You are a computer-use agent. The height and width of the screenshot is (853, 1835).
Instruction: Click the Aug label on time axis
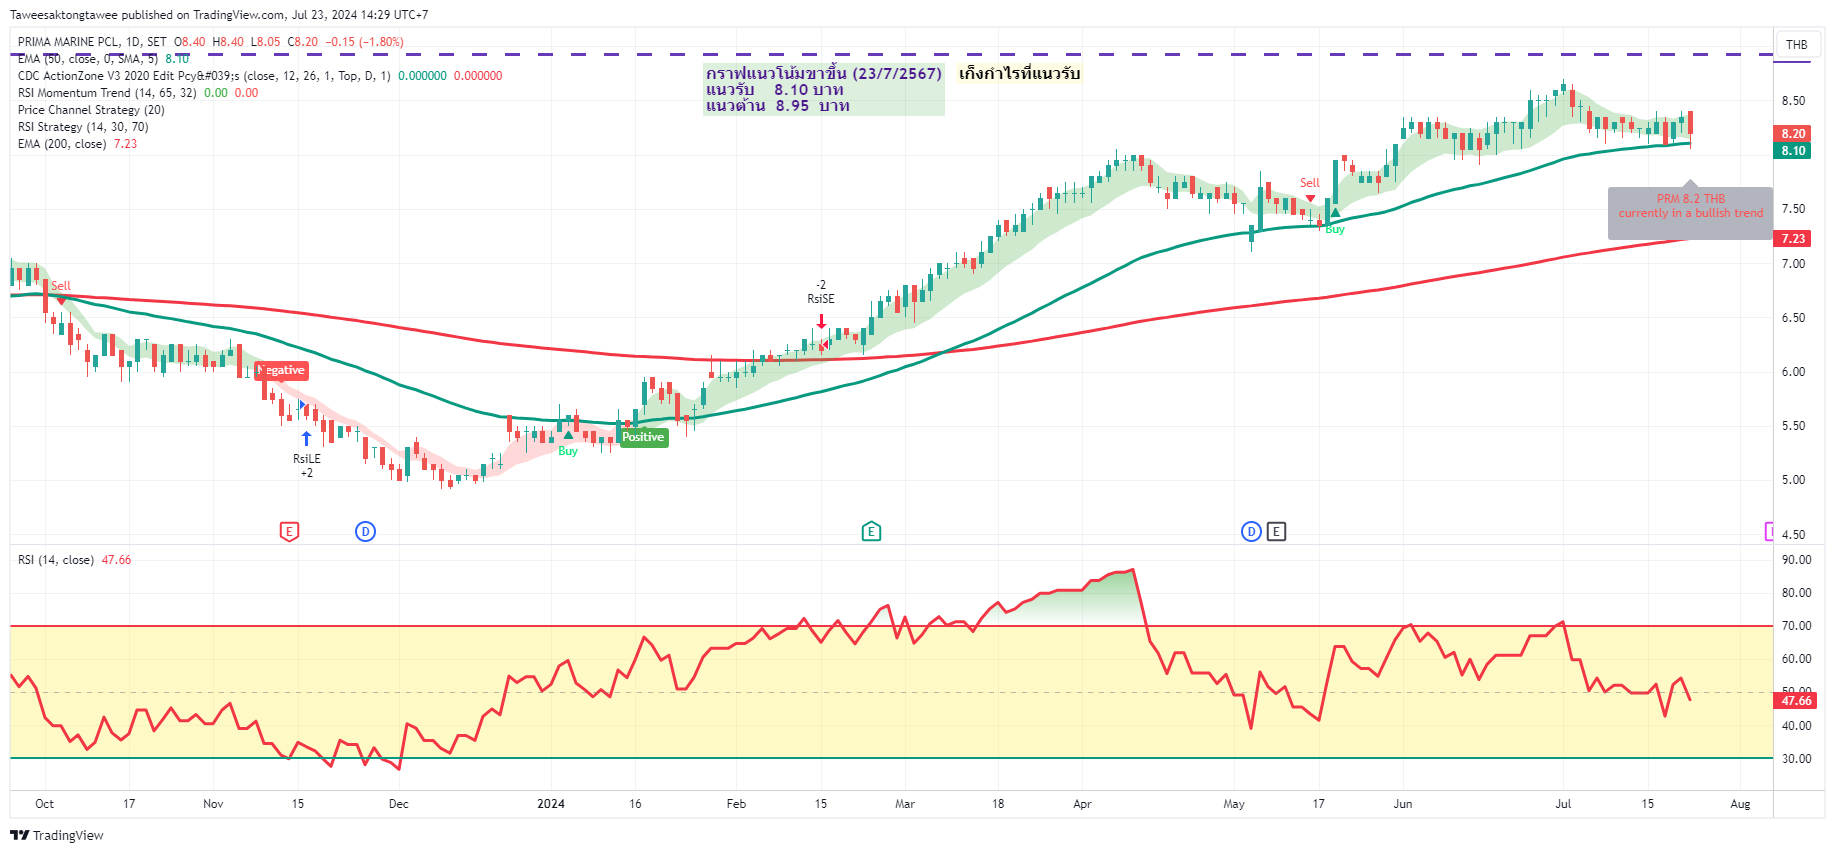[x=1740, y=804]
